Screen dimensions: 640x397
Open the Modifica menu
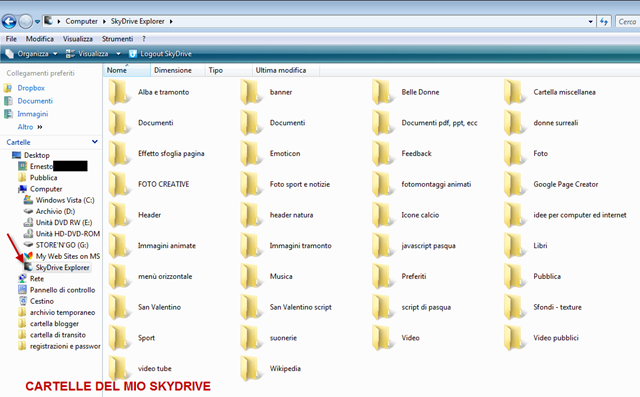[40, 39]
